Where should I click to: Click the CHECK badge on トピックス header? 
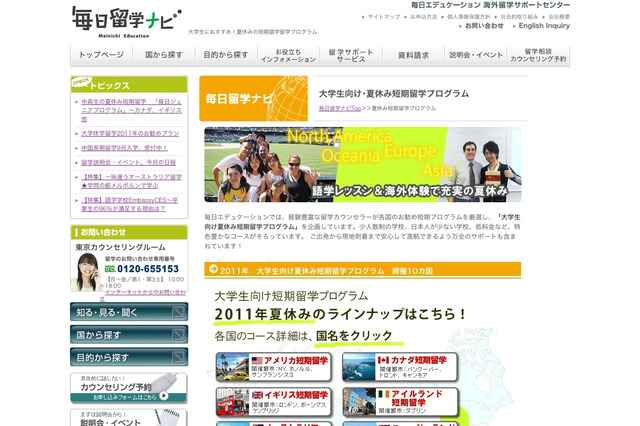pos(81,82)
